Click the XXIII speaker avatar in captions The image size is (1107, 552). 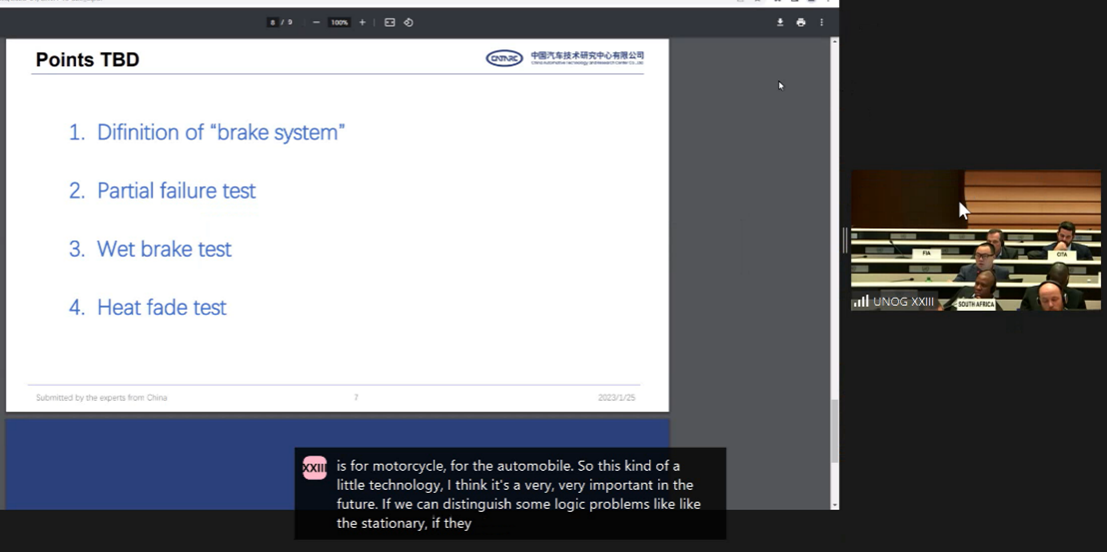[x=314, y=467]
